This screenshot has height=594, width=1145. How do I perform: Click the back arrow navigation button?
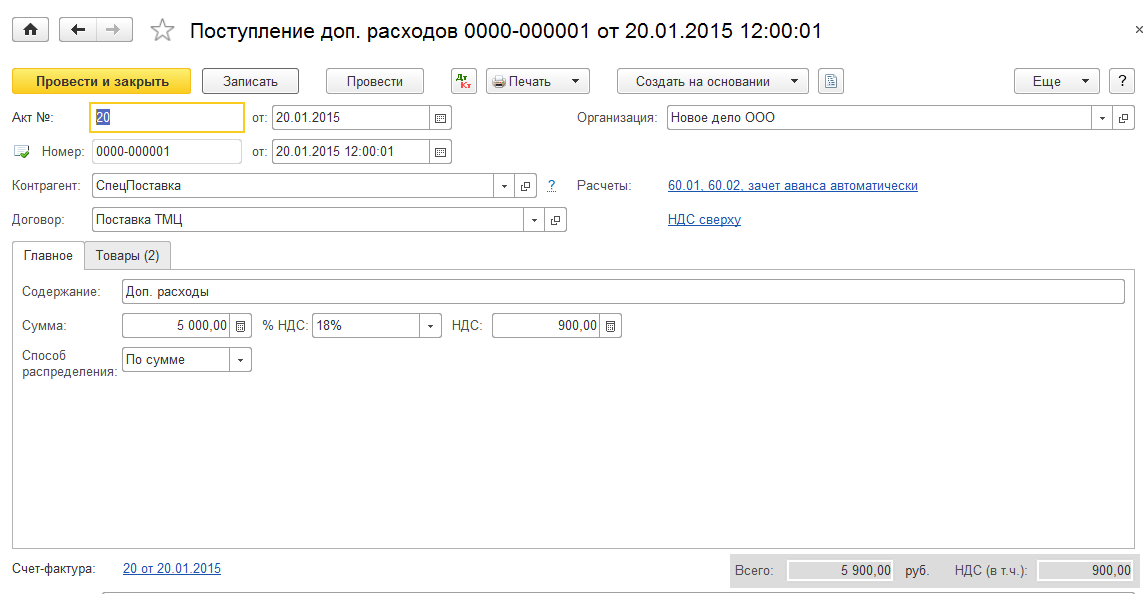pyautogui.click(x=77, y=30)
